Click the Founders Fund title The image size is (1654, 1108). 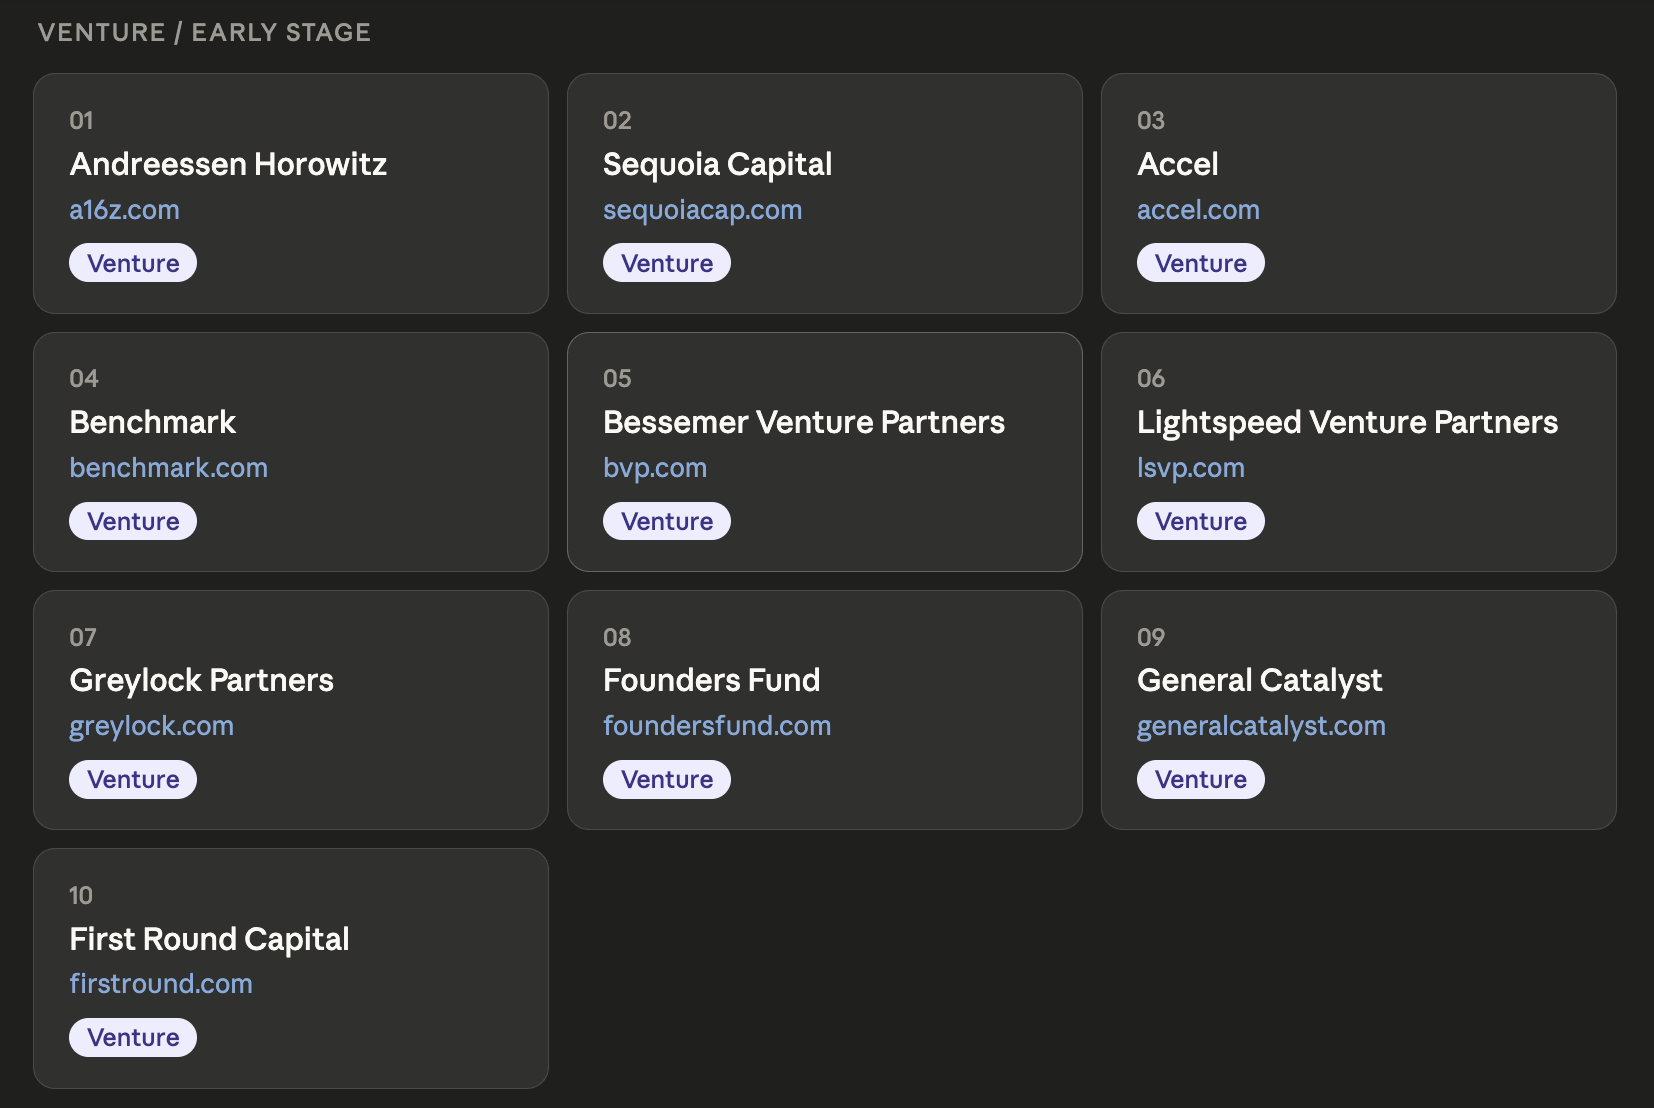(x=712, y=680)
